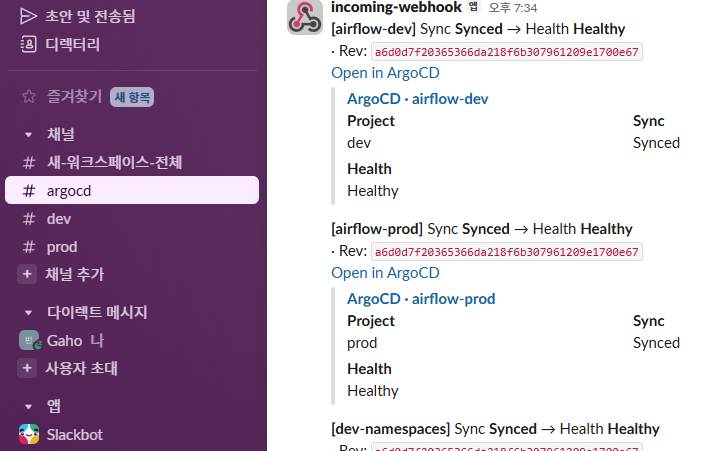Click the [dev-namespaces] message header text
Image resolution: width=719 pixels, height=451 pixels.
point(495,429)
